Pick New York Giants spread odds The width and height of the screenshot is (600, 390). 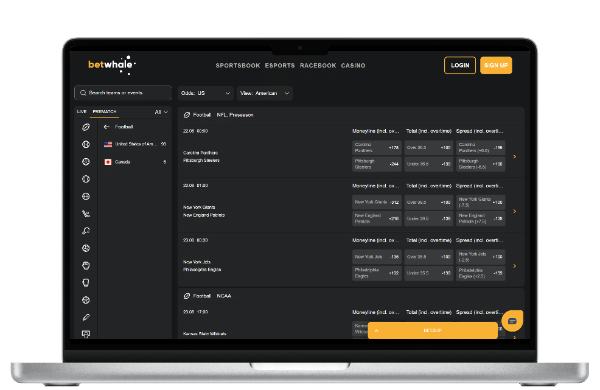coord(480,202)
